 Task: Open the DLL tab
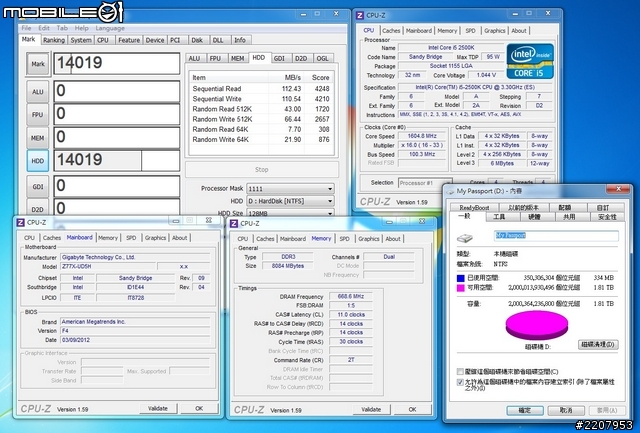tap(218, 40)
